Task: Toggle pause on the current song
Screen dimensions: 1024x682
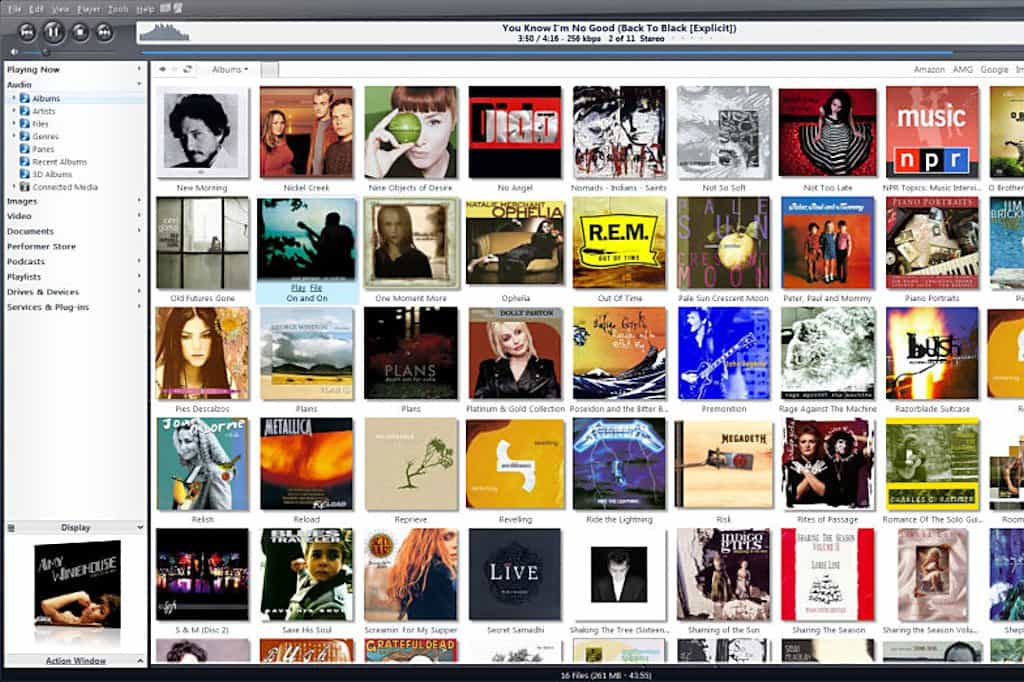Action: (53, 31)
